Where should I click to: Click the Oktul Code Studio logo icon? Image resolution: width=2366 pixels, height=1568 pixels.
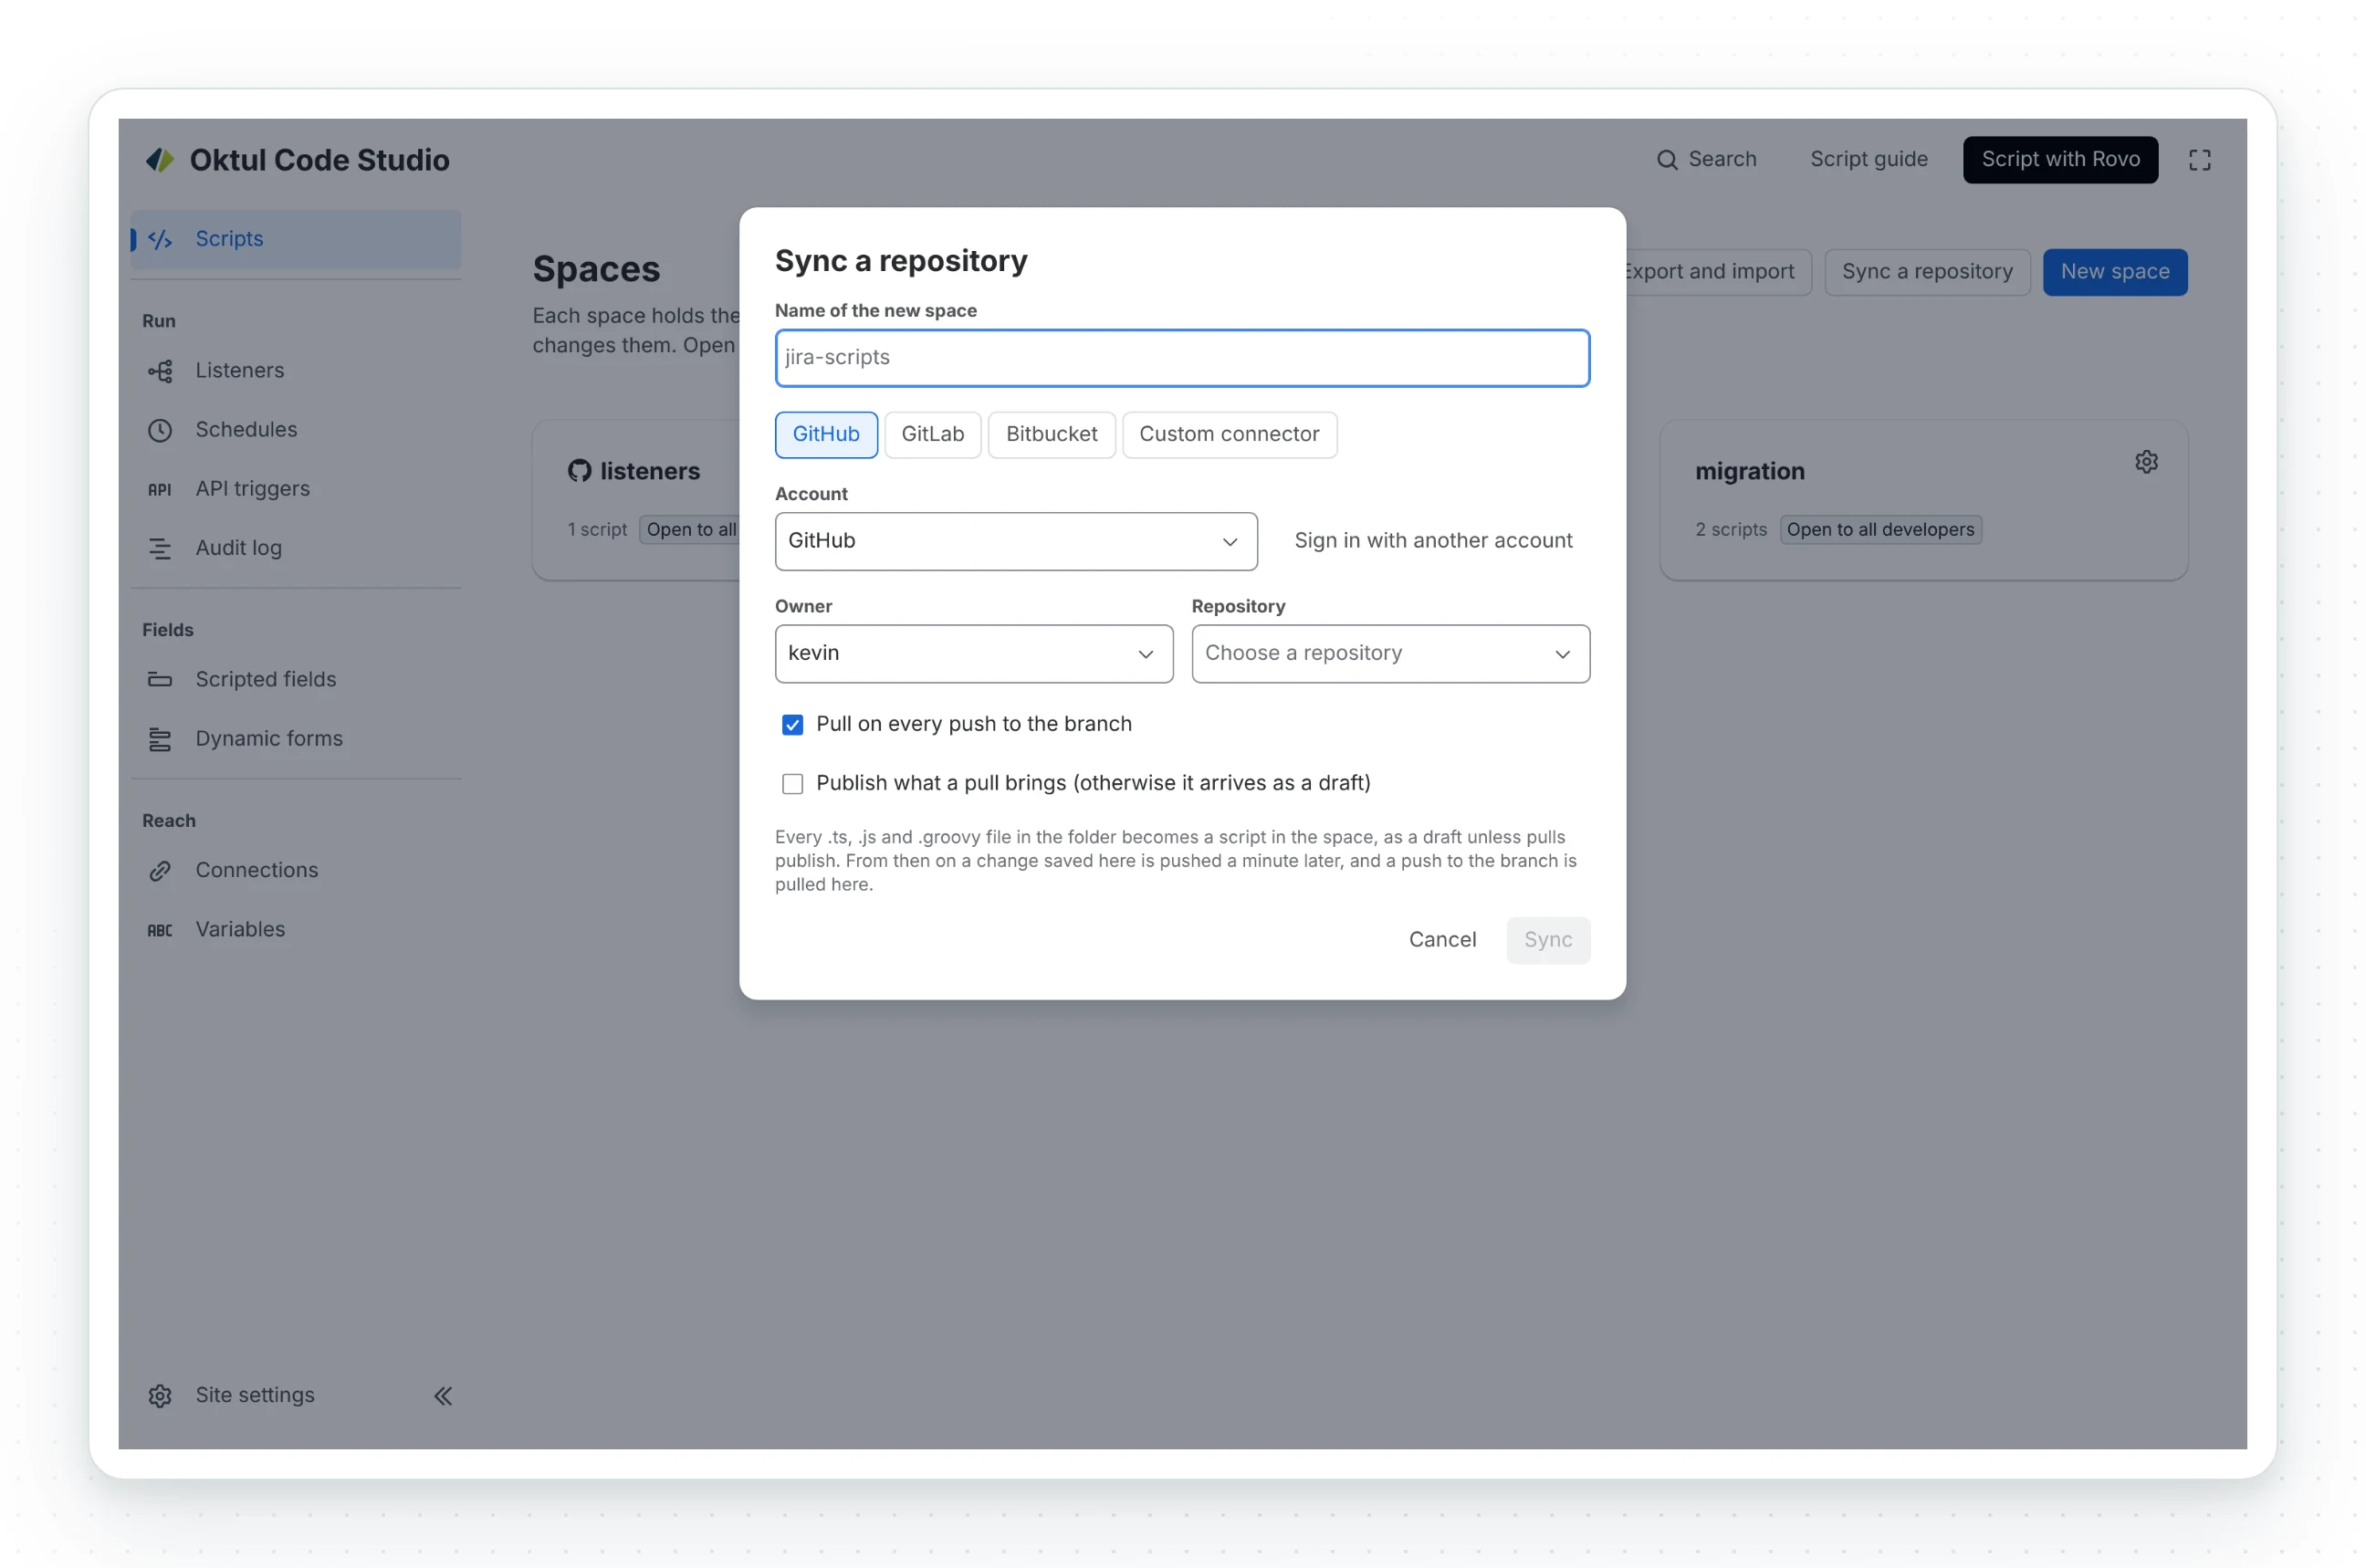point(160,160)
